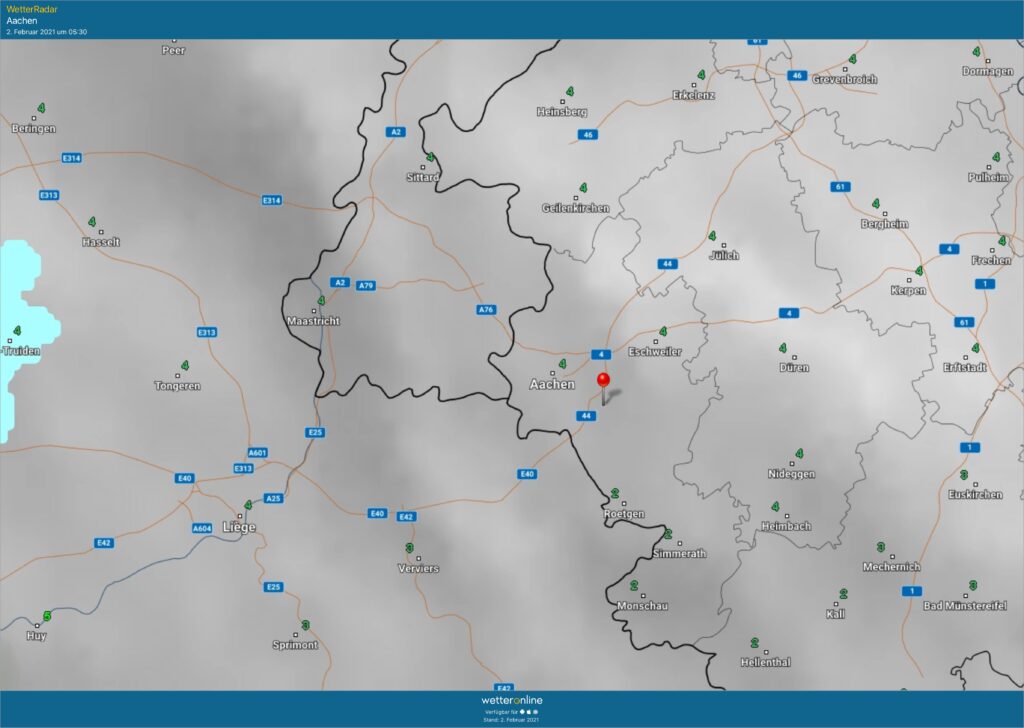The image size is (1024, 728).
Task: Click the Heinsberg city label
Action: [562, 112]
